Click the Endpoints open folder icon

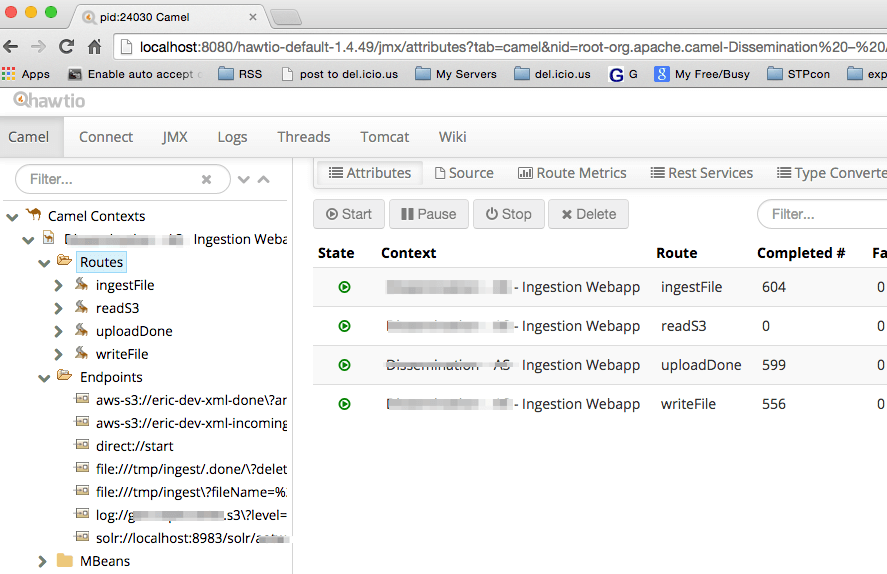pos(64,376)
